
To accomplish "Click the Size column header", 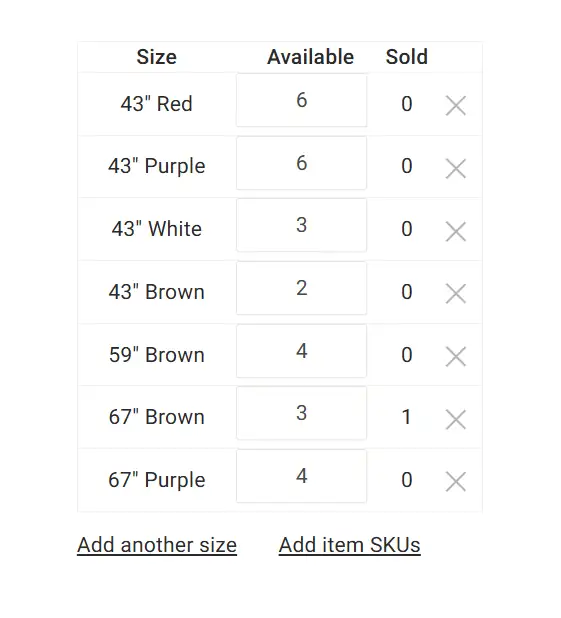I will click(x=157, y=57).
